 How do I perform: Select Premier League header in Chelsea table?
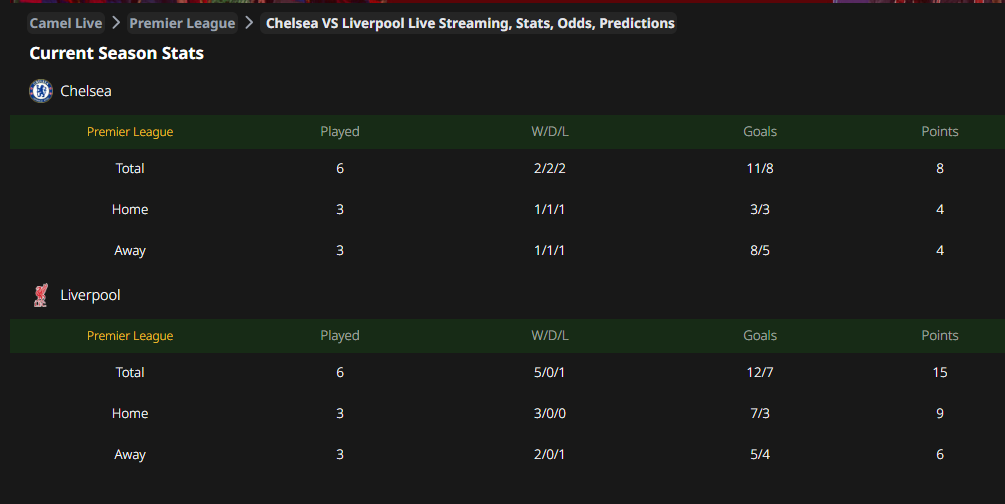[130, 132]
